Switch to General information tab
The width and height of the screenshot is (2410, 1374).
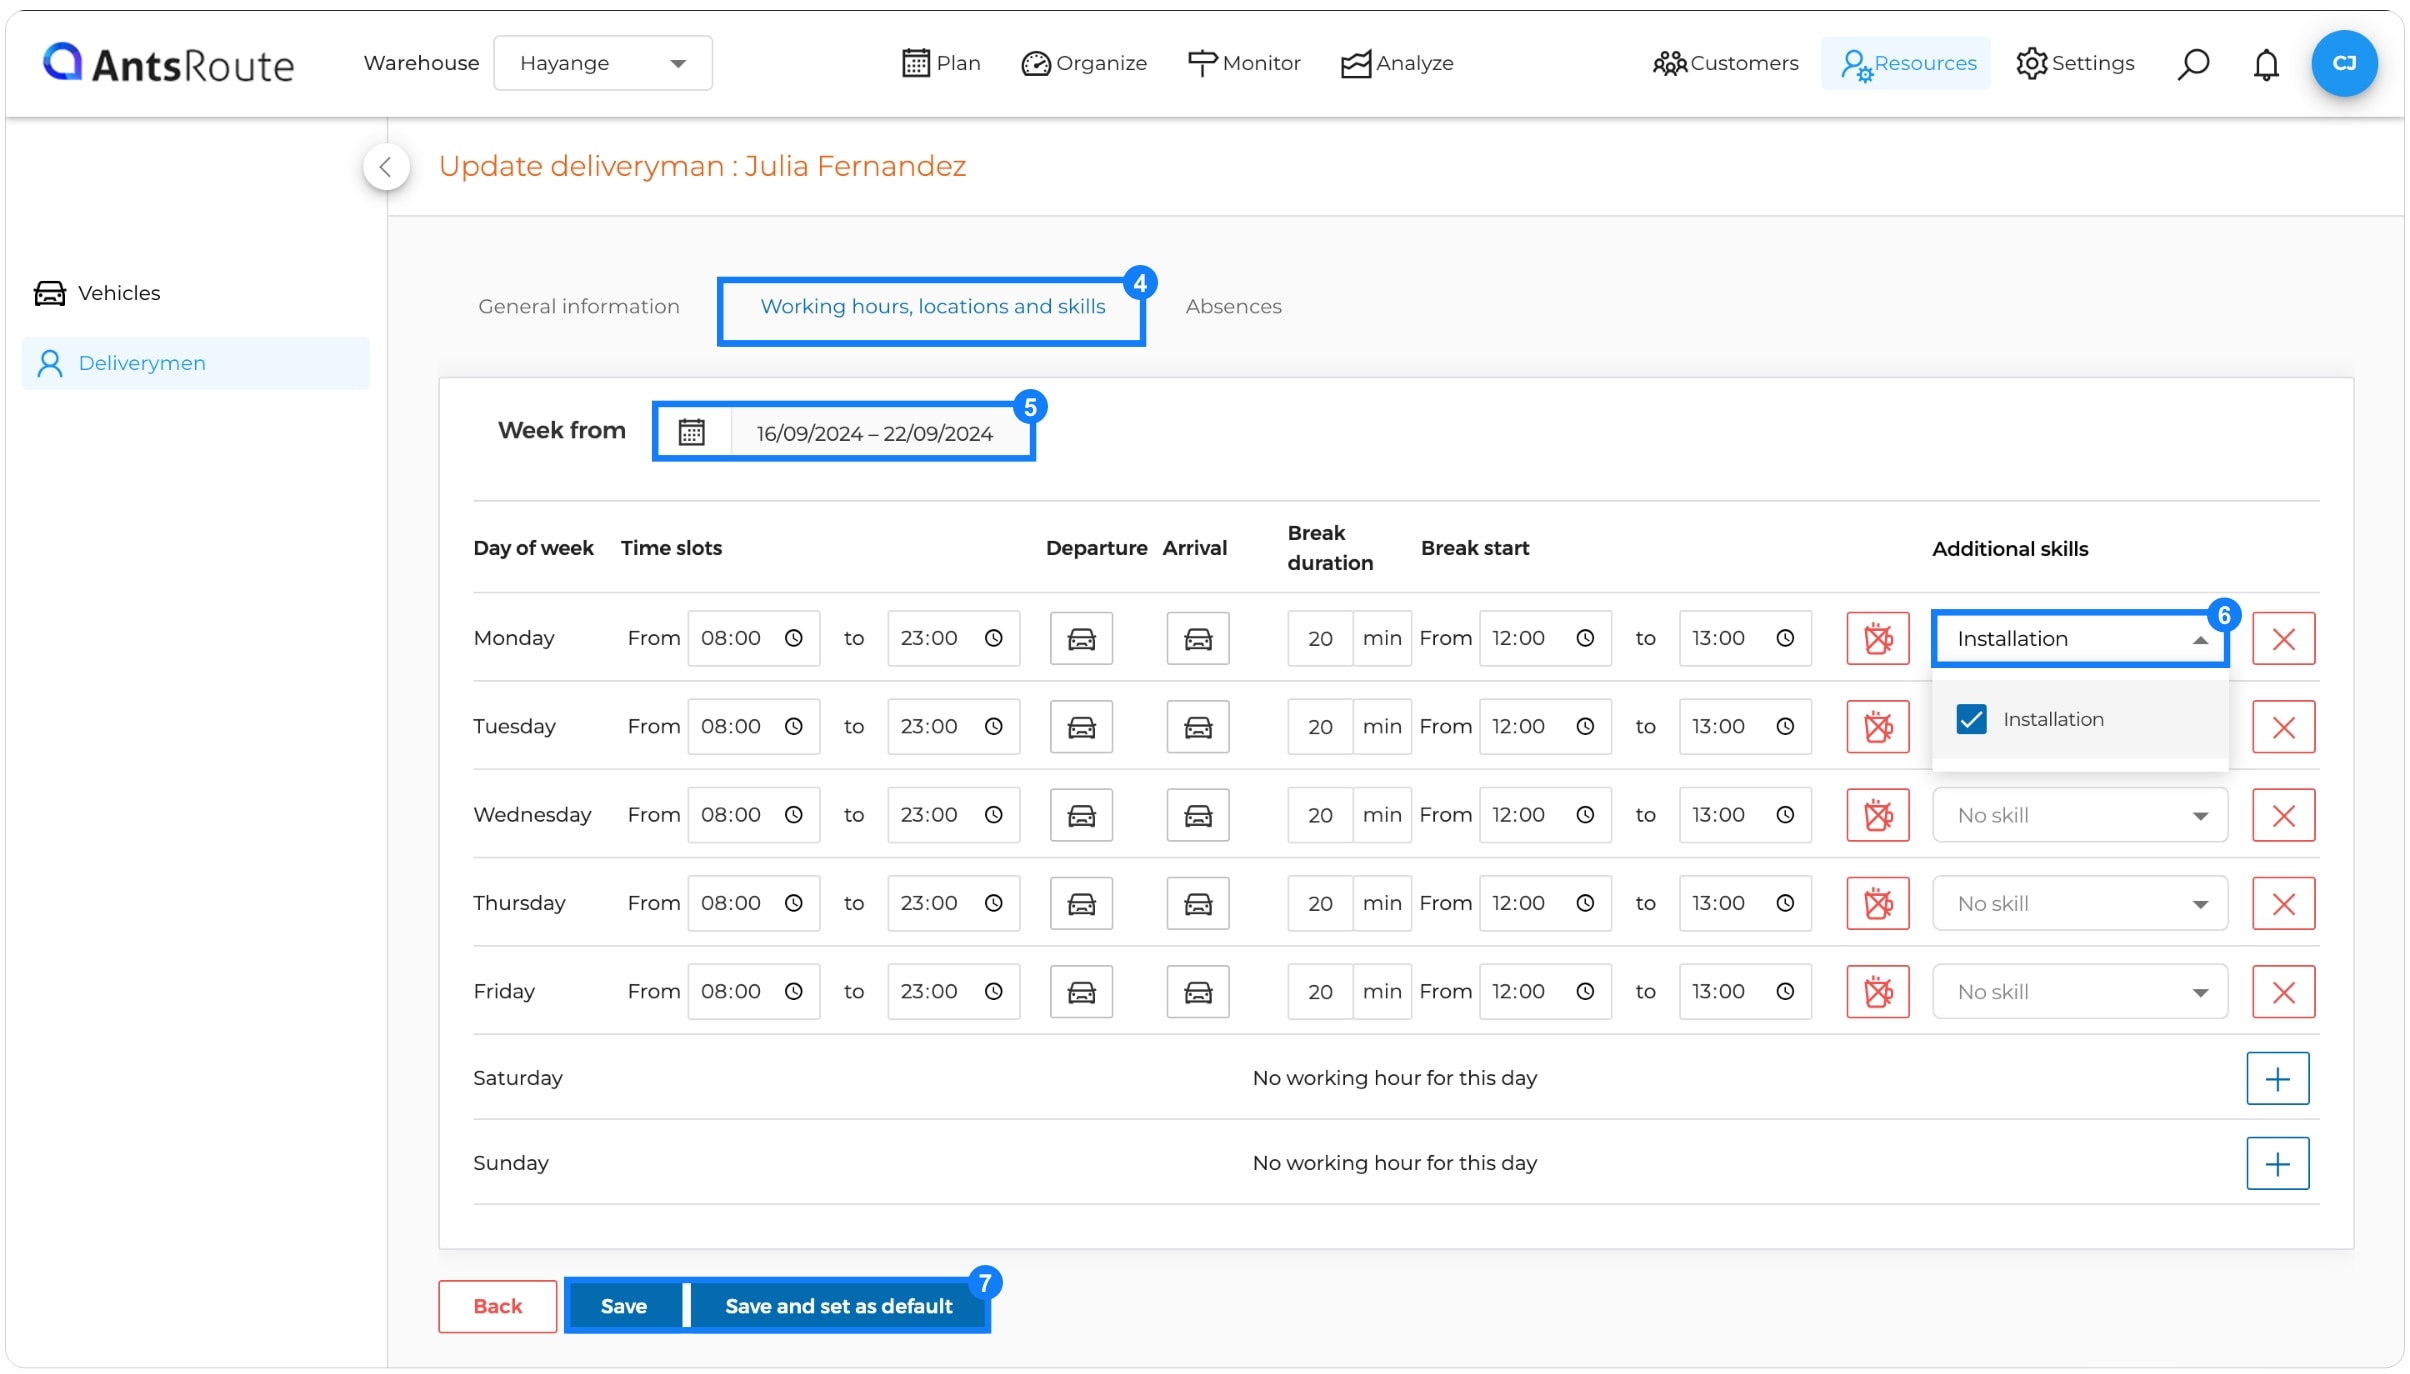coord(579,306)
